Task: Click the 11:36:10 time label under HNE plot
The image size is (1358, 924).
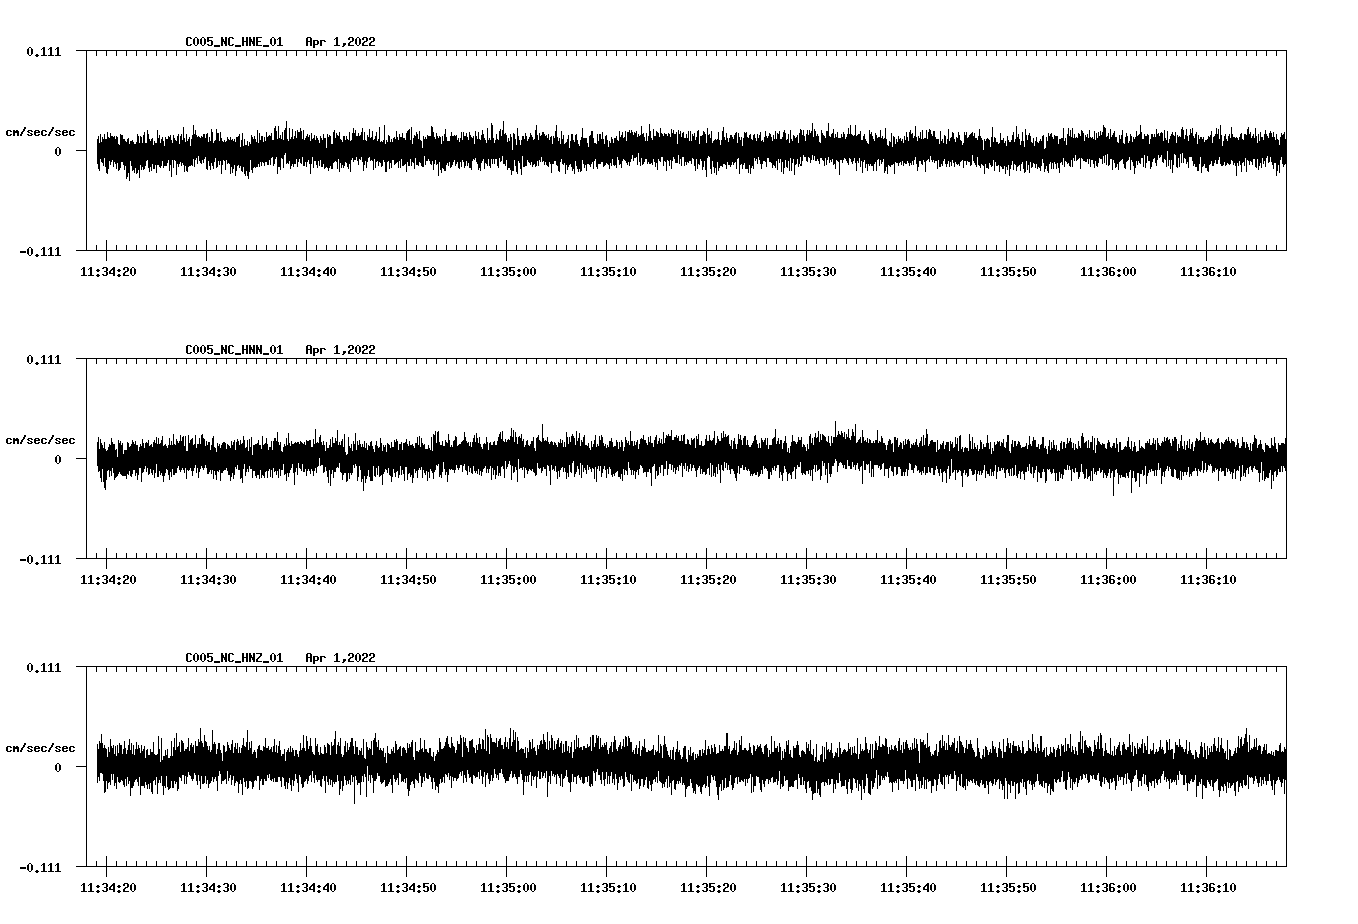Action: coord(1208,272)
